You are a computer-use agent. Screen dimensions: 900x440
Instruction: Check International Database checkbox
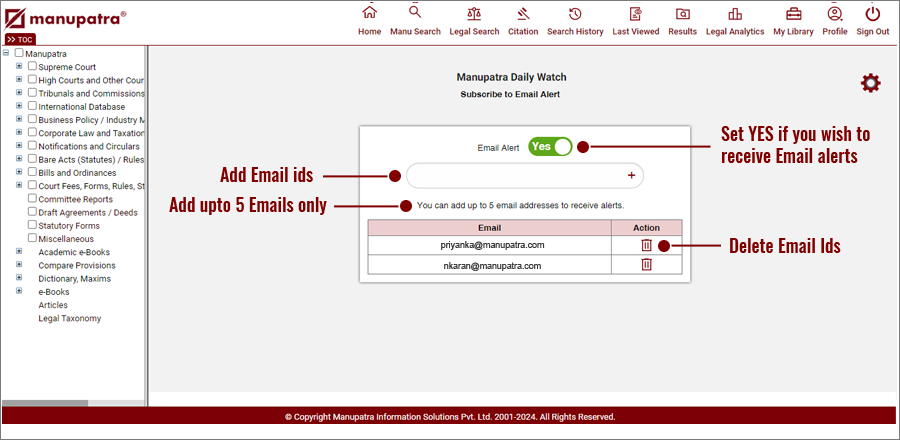pos(32,106)
